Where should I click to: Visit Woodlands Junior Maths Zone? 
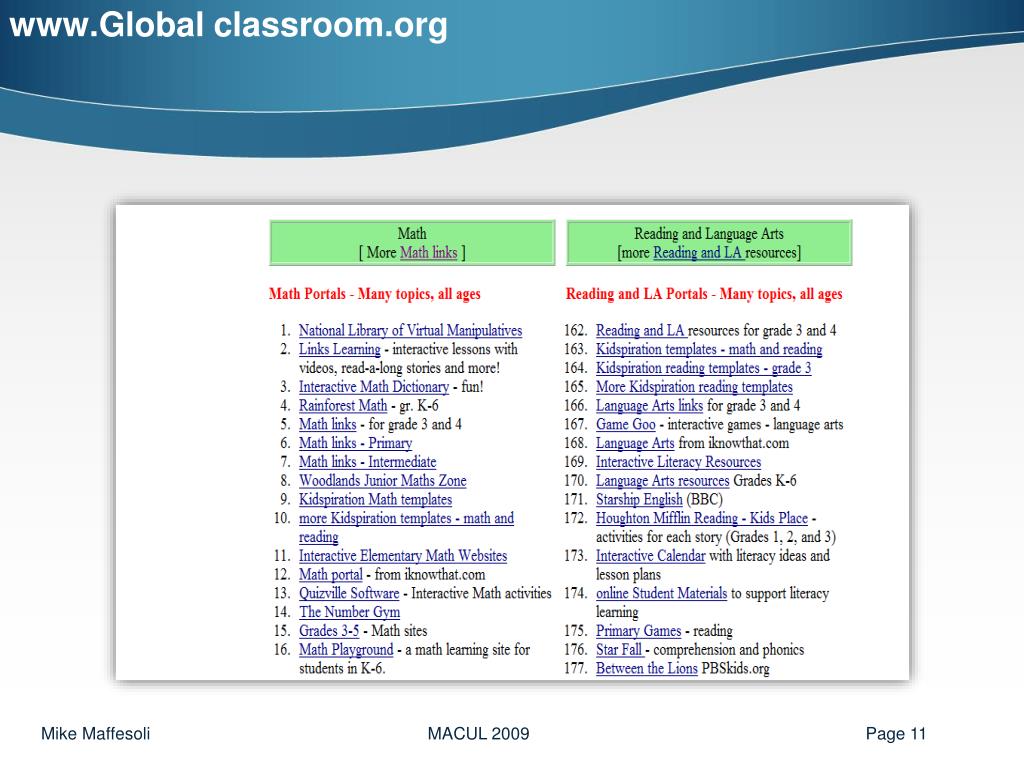(x=383, y=481)
